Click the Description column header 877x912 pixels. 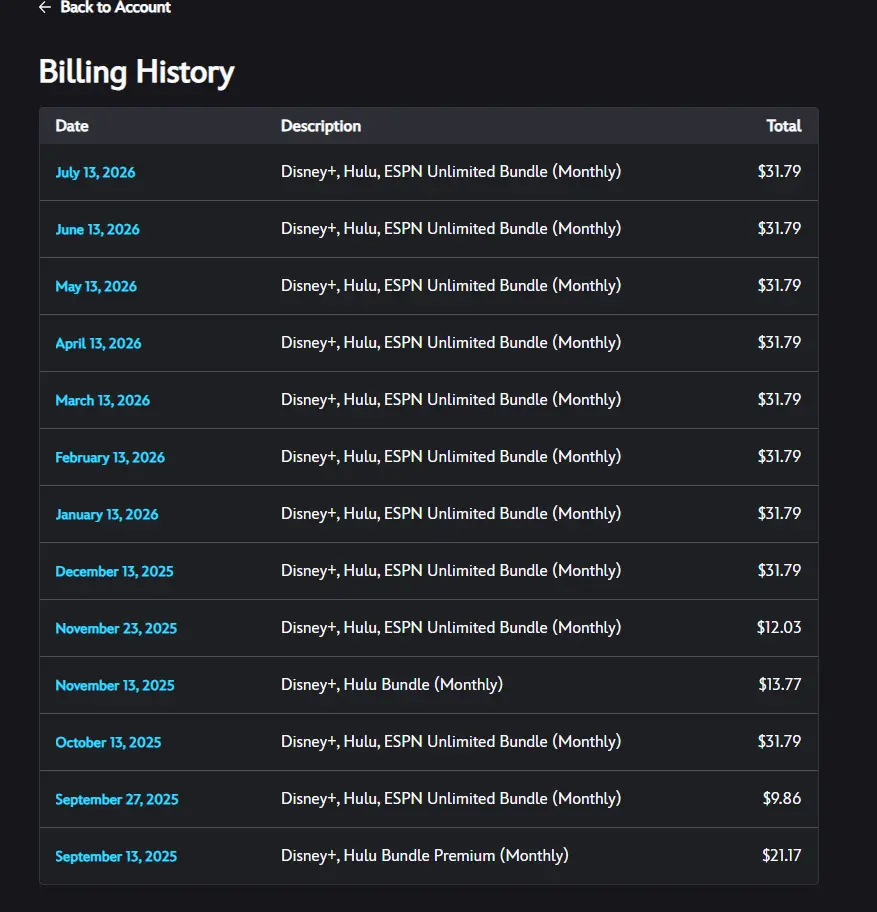point(321,126)
